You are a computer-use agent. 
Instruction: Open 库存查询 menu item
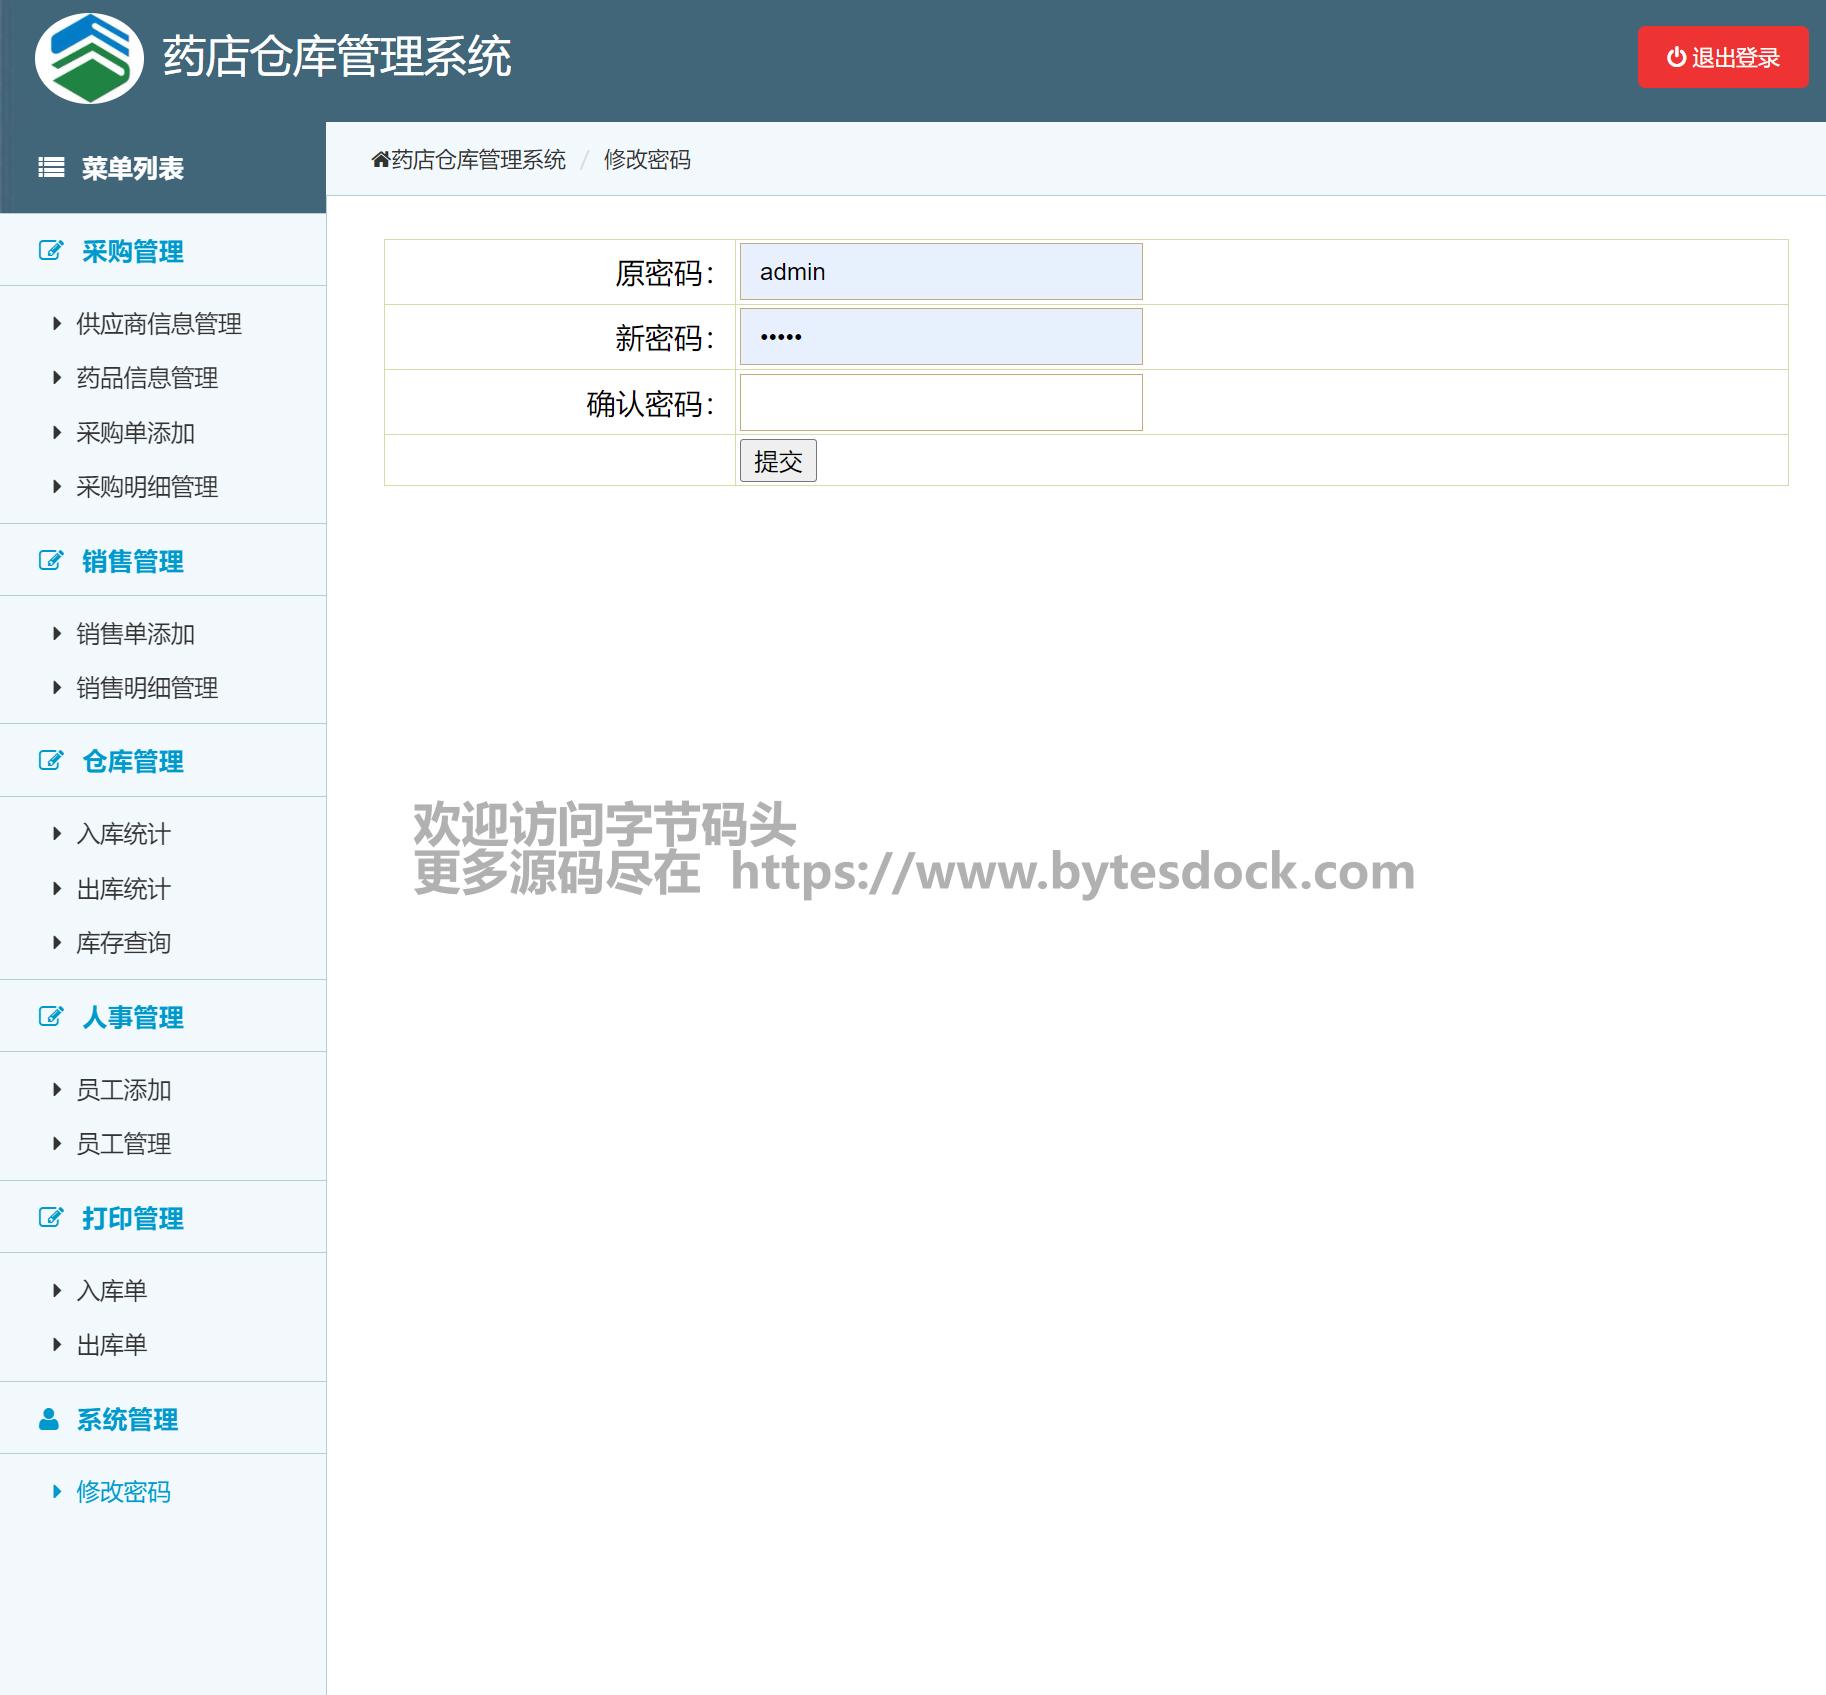[x=124, y=943]
